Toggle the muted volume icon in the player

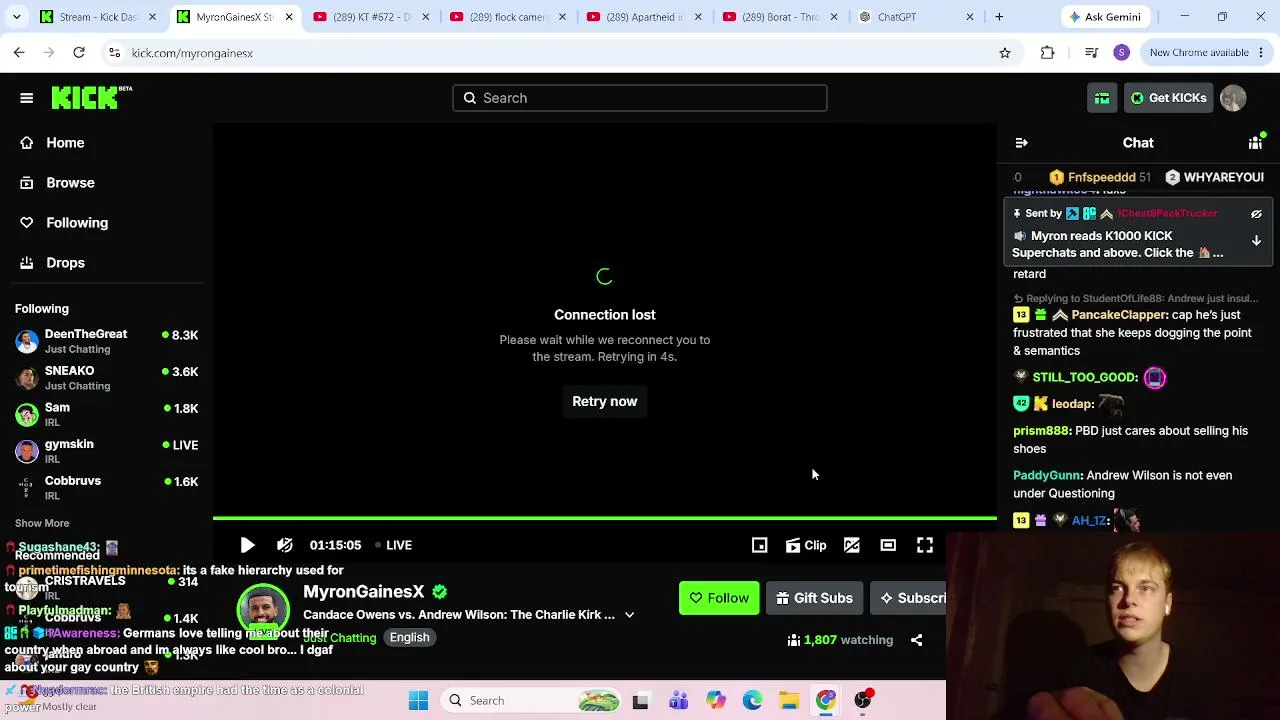point(285,545)
